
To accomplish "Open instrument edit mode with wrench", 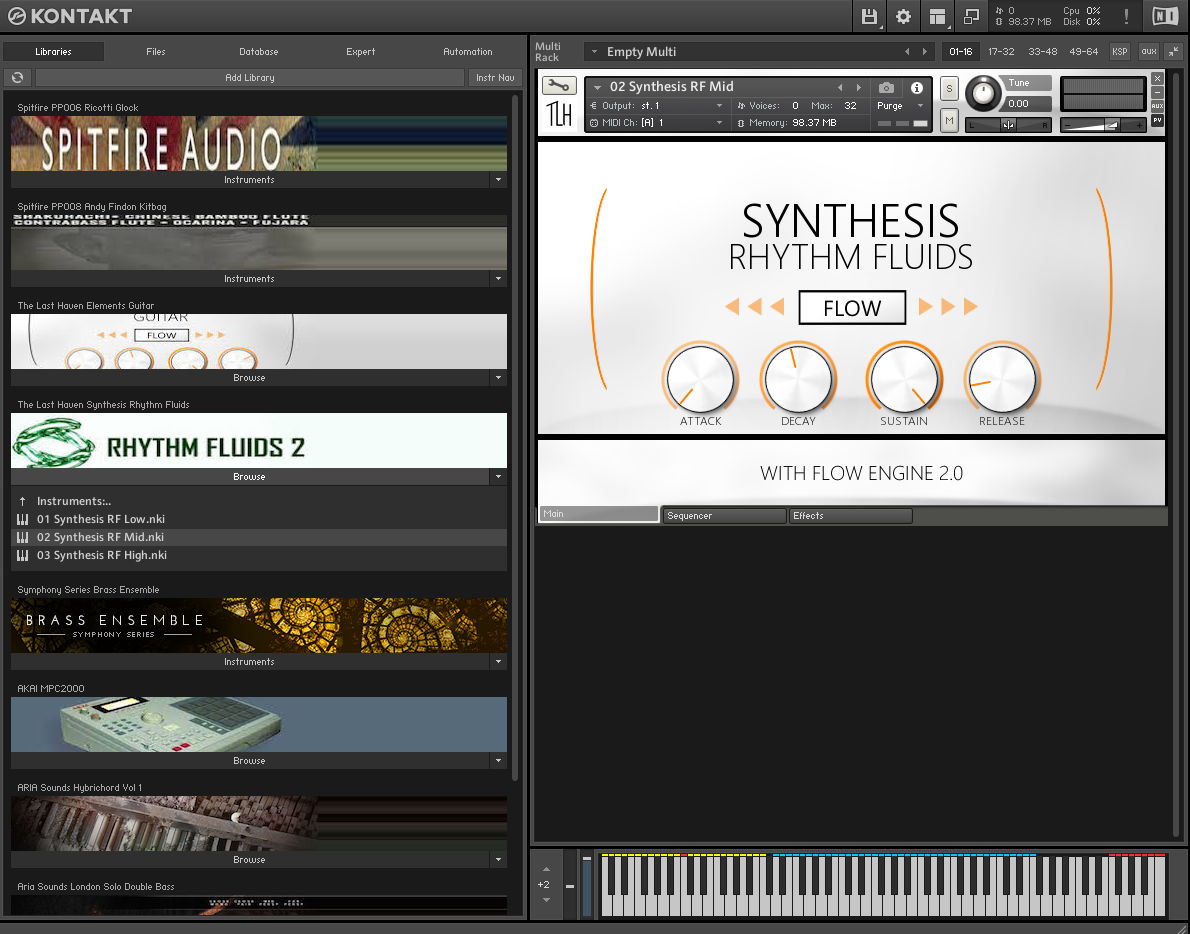I will pyautogui.click(x=559, y=86).
